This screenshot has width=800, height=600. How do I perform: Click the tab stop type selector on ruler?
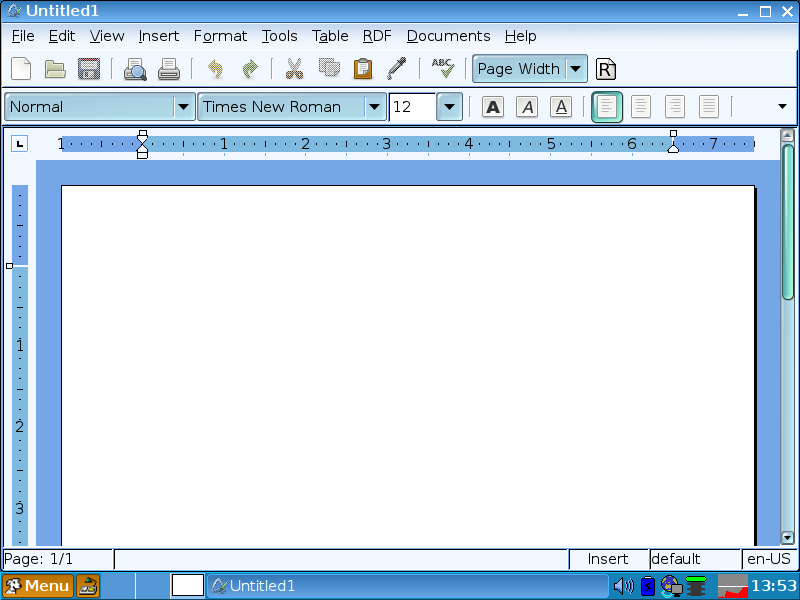click(19, 144)
